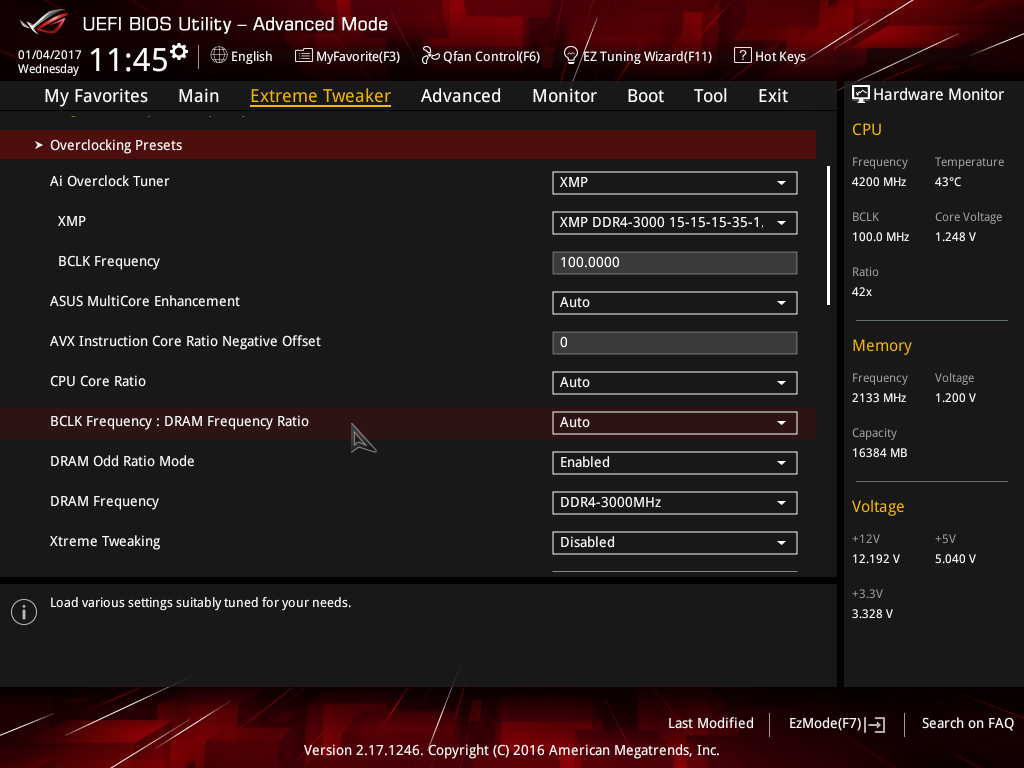This screenshot has width=1024, height=768.
Task: Open DRAM Odd Ratio Mode dropdown
Action: 675,462
